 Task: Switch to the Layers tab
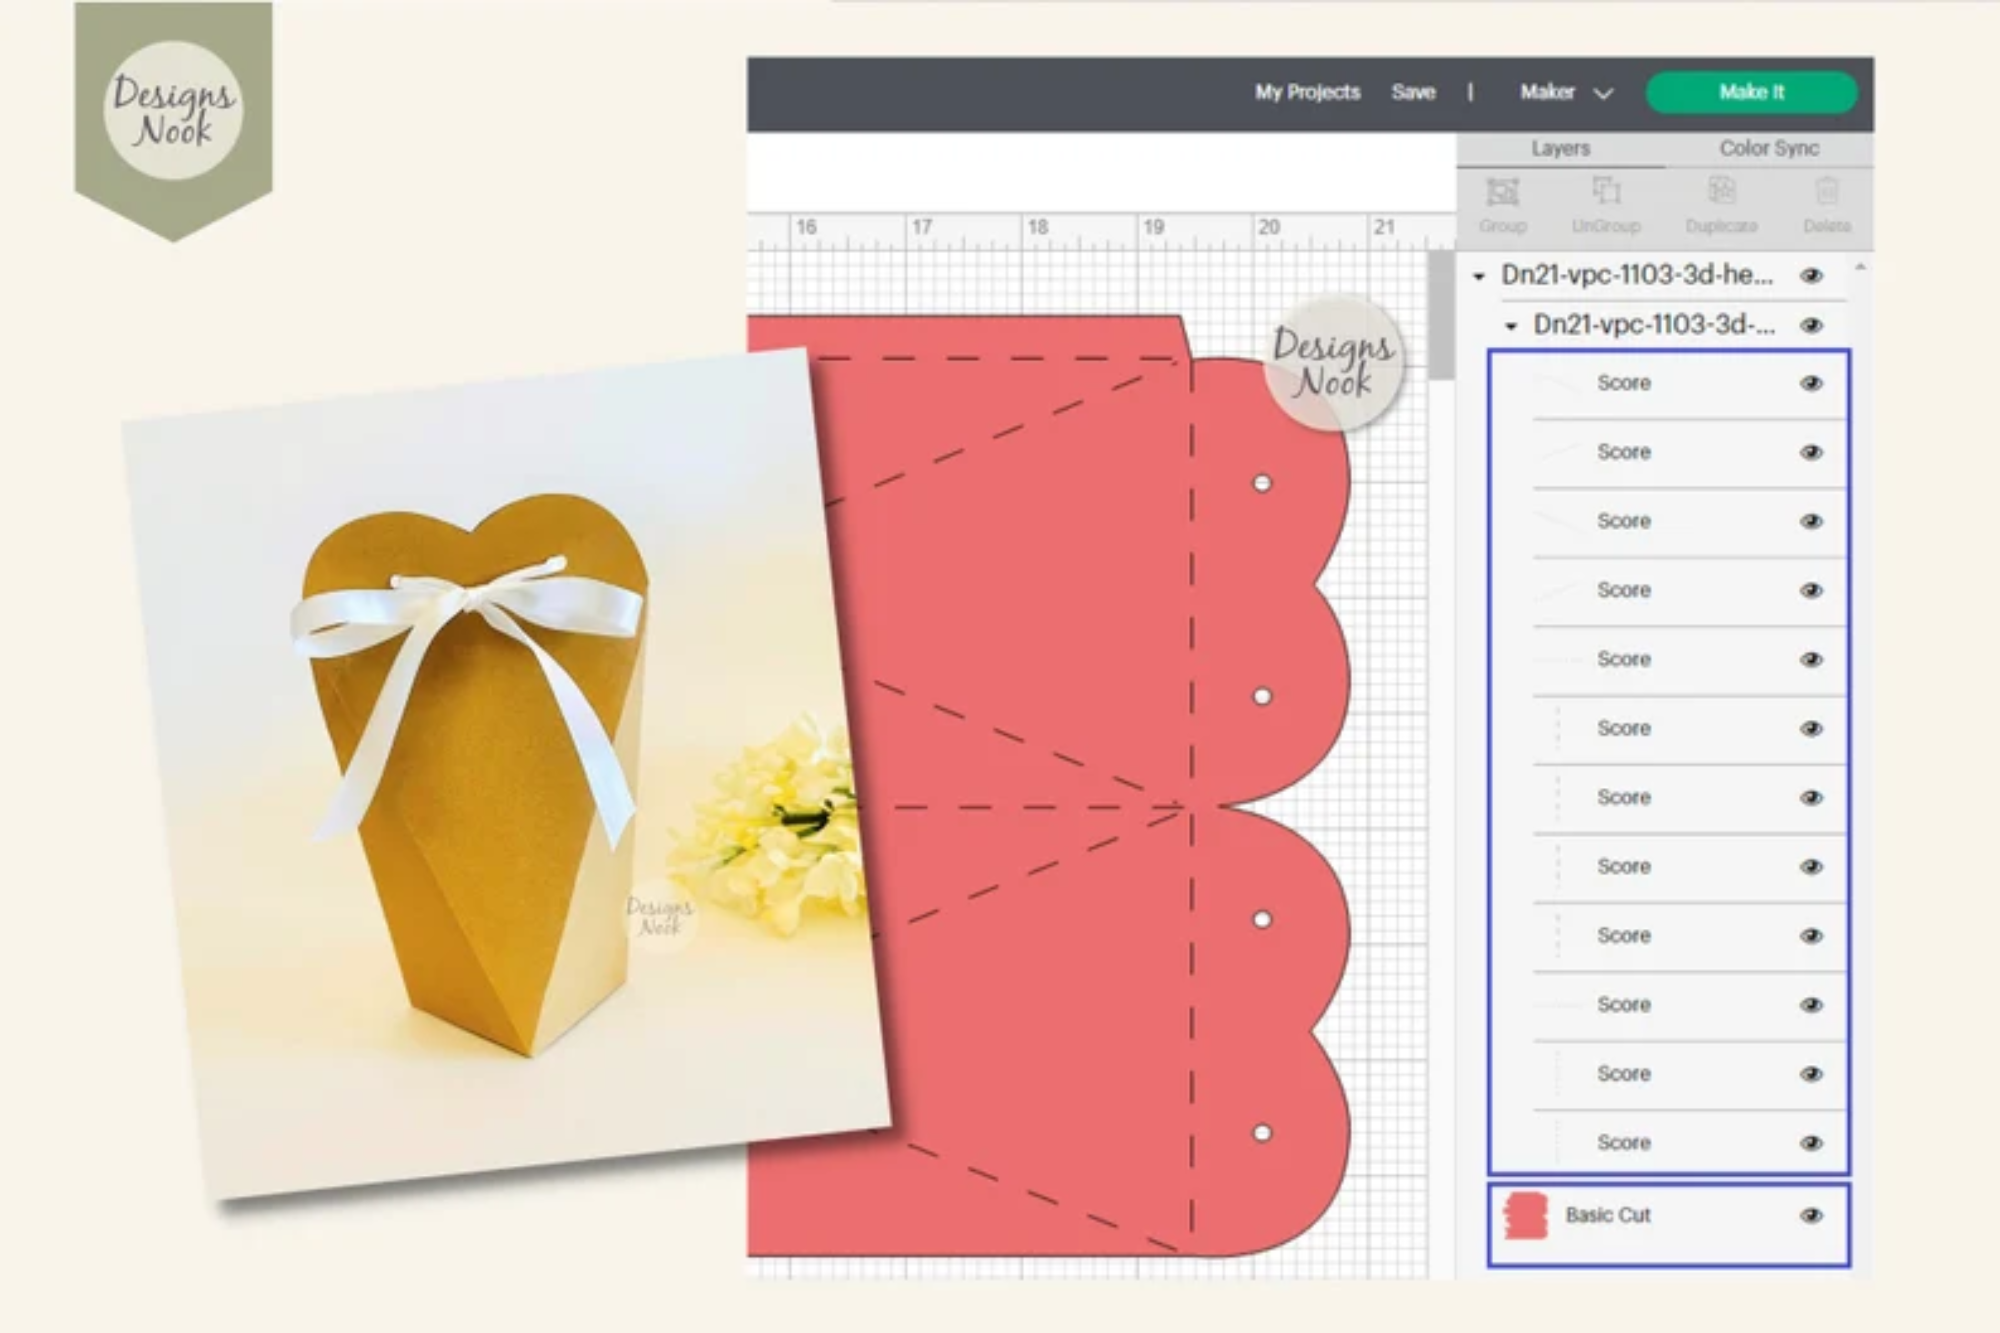(1560, 148)
